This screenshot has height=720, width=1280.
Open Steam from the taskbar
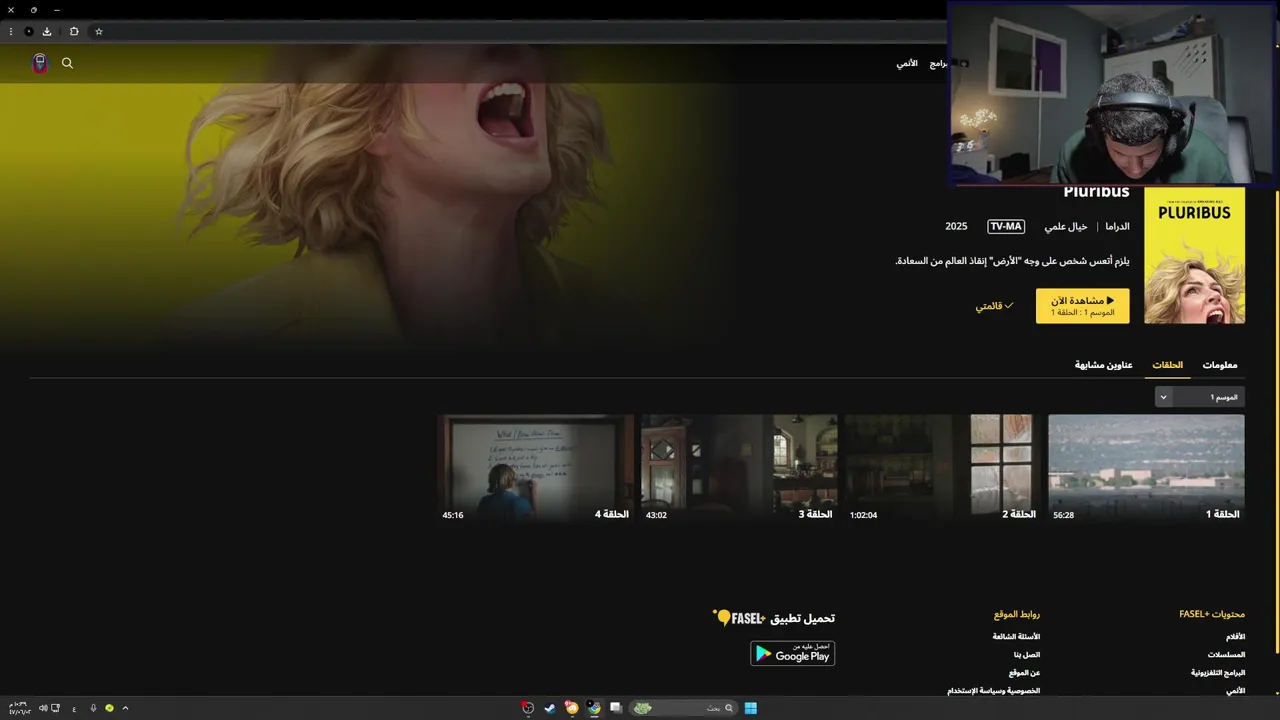(x=550, y=708)
